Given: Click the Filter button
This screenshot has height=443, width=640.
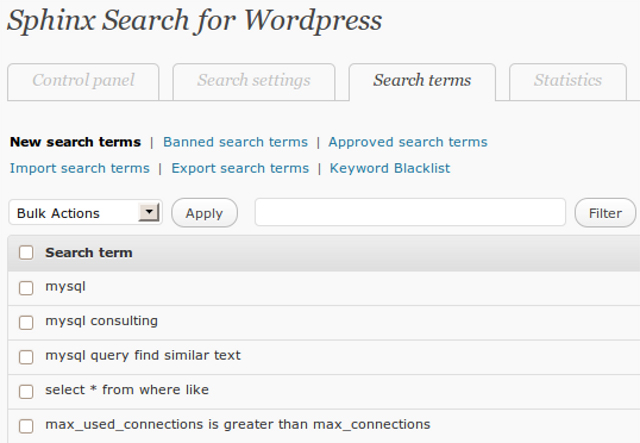Looking at the screenshot, I should pyautogui.click(x=605, y=213).
